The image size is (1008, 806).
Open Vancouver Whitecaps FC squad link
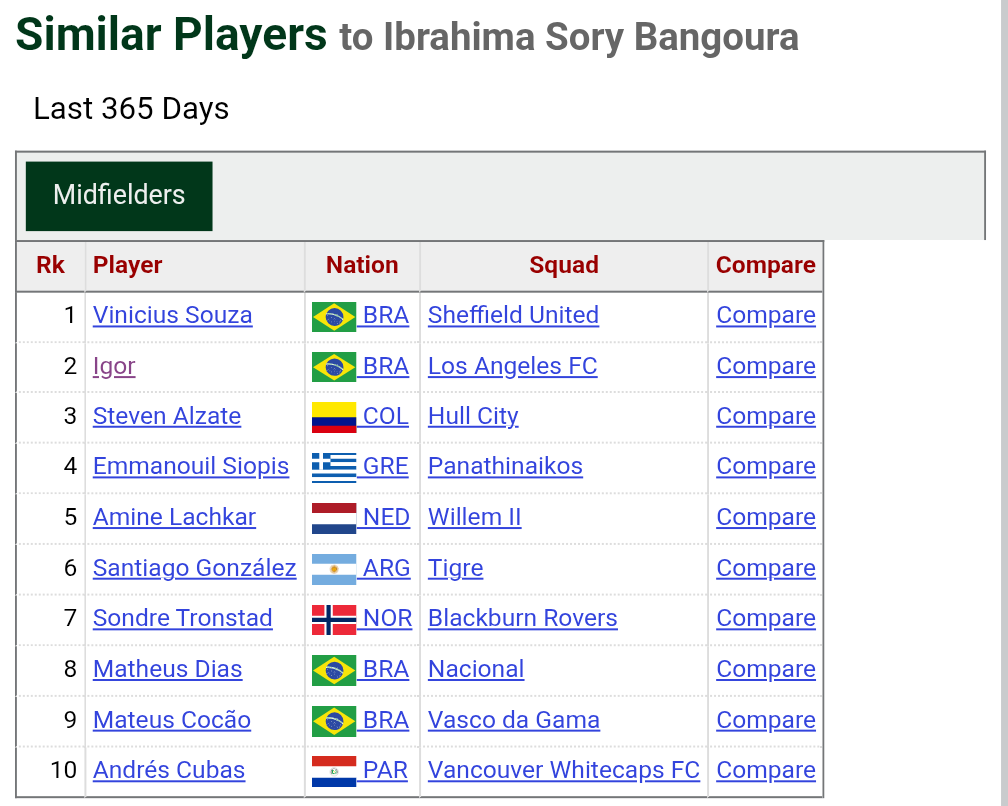(x=563, y=770)
